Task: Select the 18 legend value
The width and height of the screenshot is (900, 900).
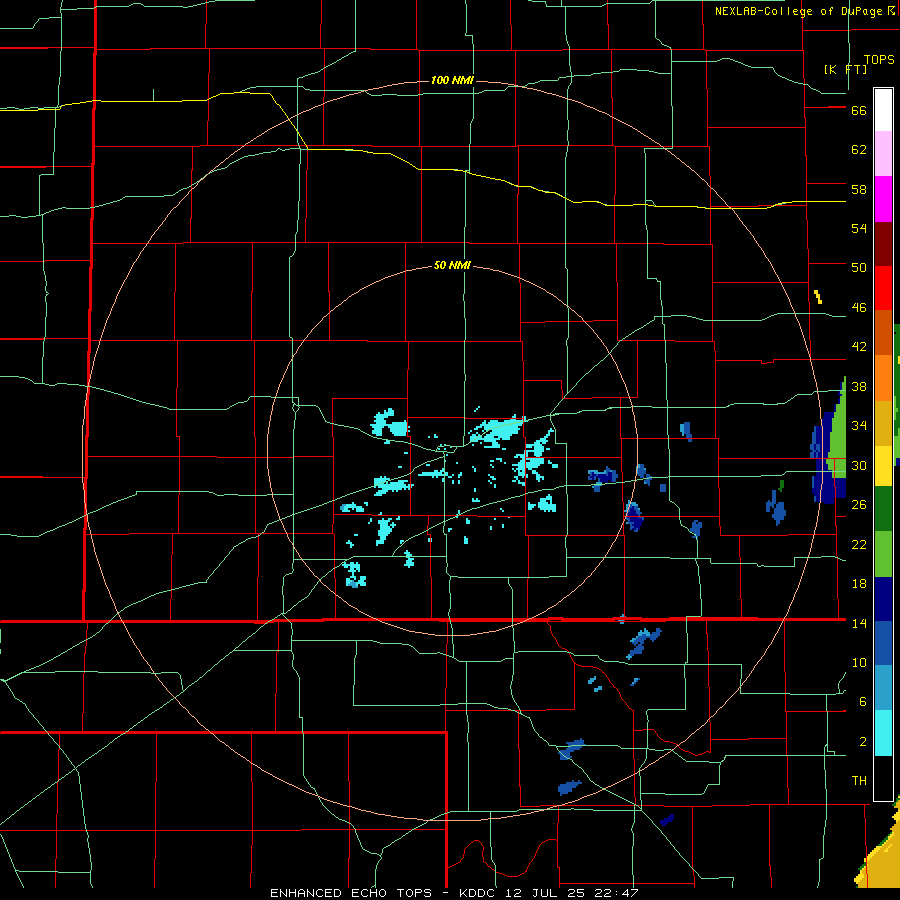Action: click(x=859, y=584)
